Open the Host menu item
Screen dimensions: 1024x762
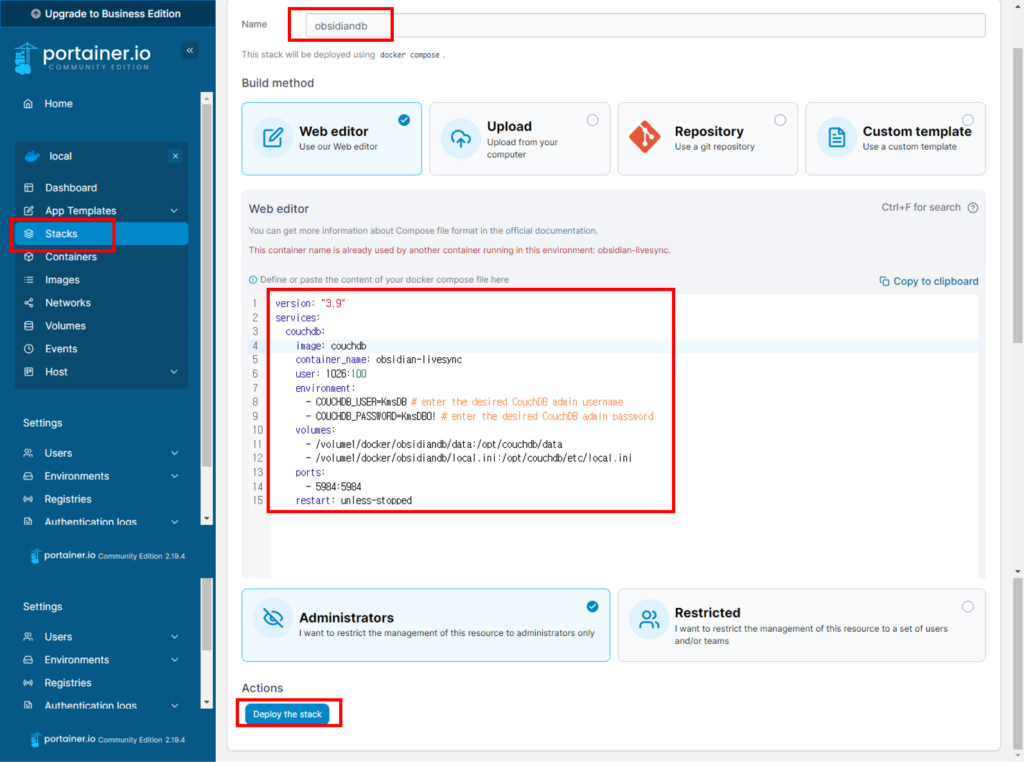pos(102,372)
